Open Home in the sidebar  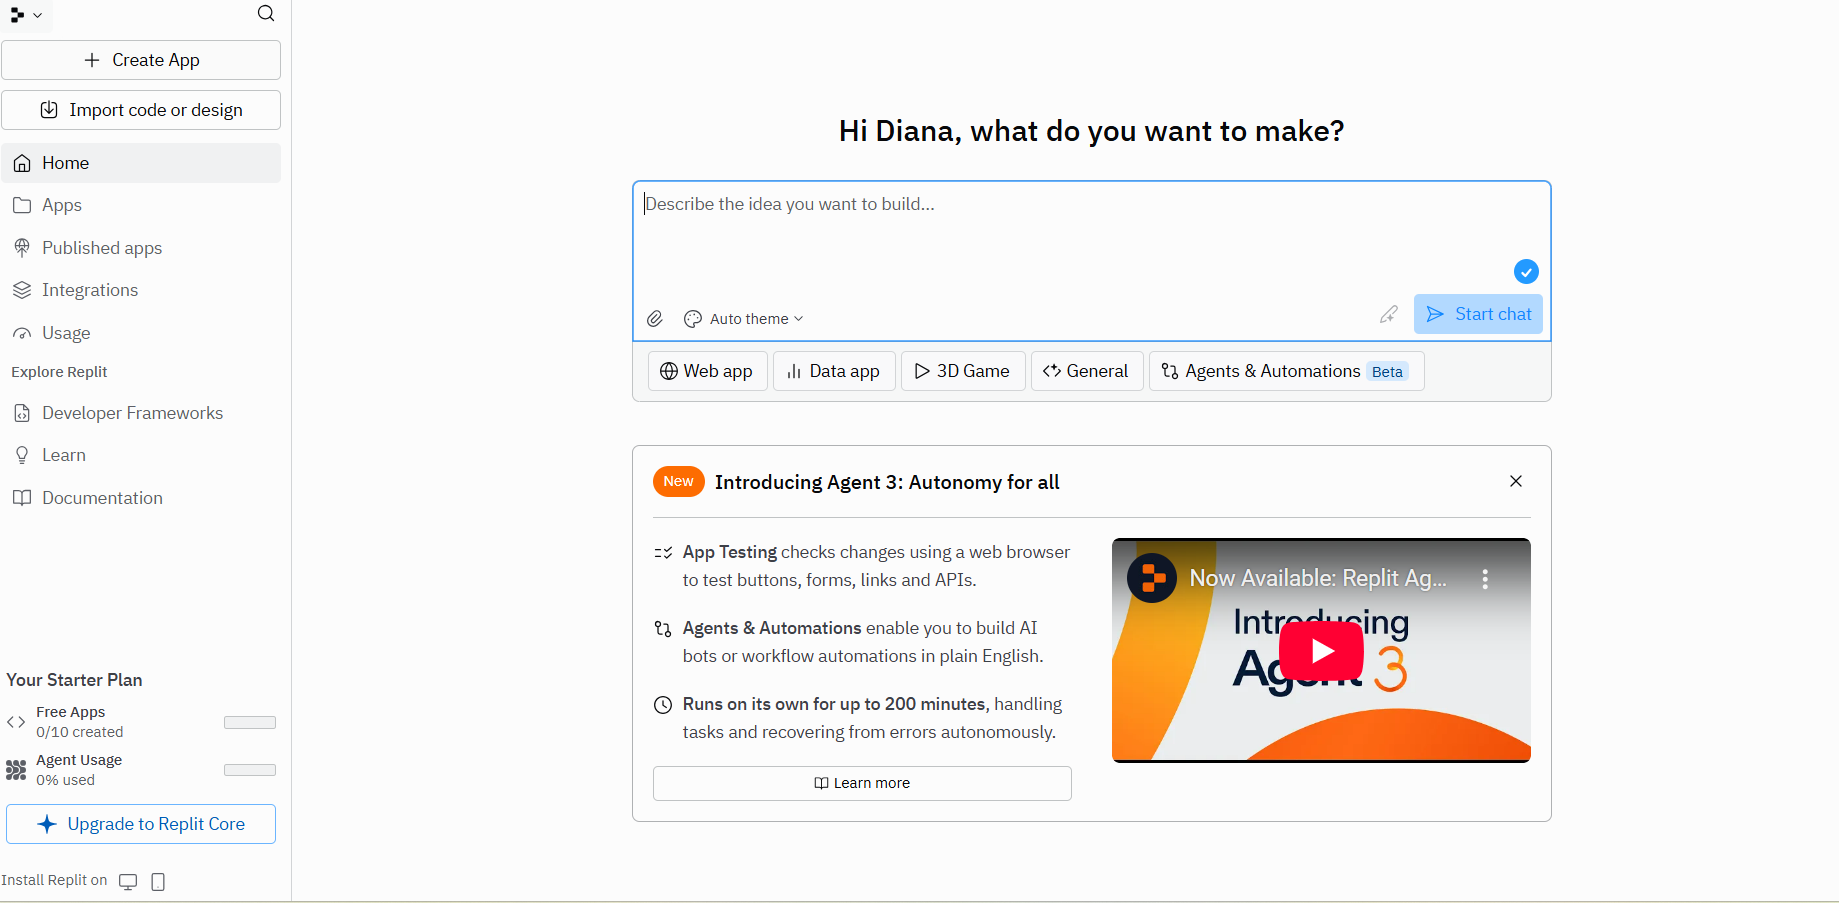tap(141, 163)
